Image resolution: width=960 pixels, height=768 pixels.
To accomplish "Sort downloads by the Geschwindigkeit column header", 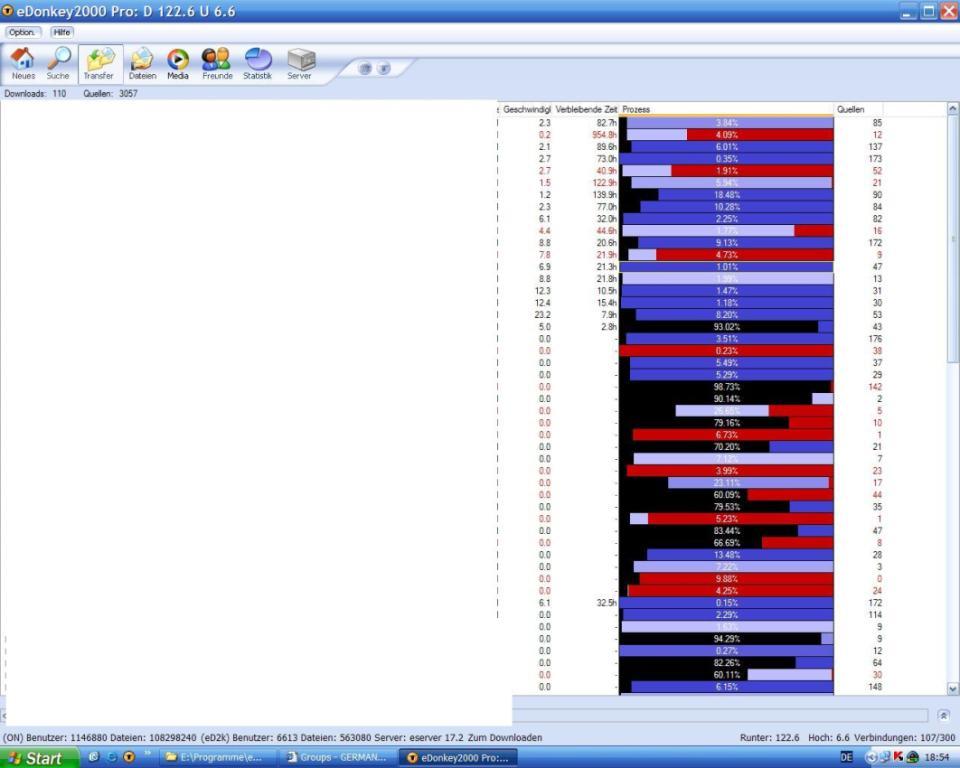I will (x=527, y=109).
